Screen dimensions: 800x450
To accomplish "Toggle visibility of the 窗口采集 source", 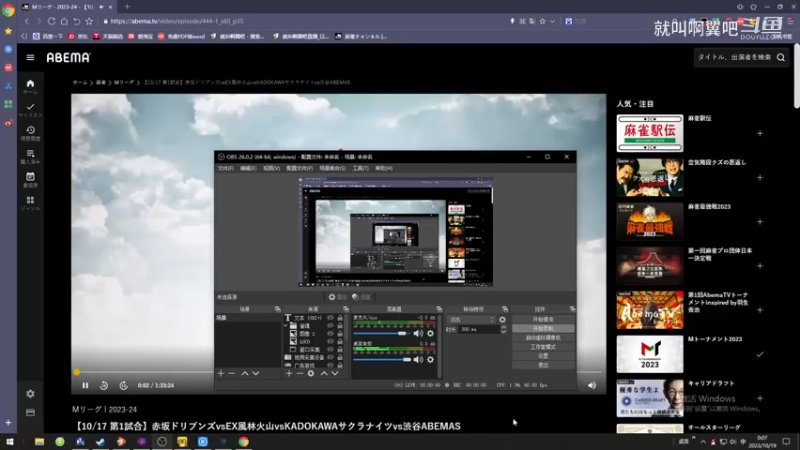I will click(x=330, y=349).
